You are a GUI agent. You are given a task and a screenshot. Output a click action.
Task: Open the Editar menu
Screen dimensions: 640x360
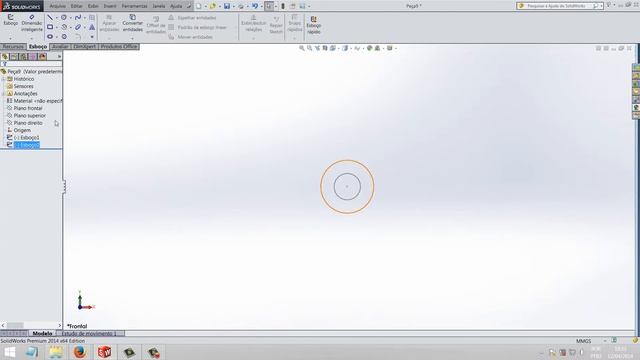tap(76, 6)
